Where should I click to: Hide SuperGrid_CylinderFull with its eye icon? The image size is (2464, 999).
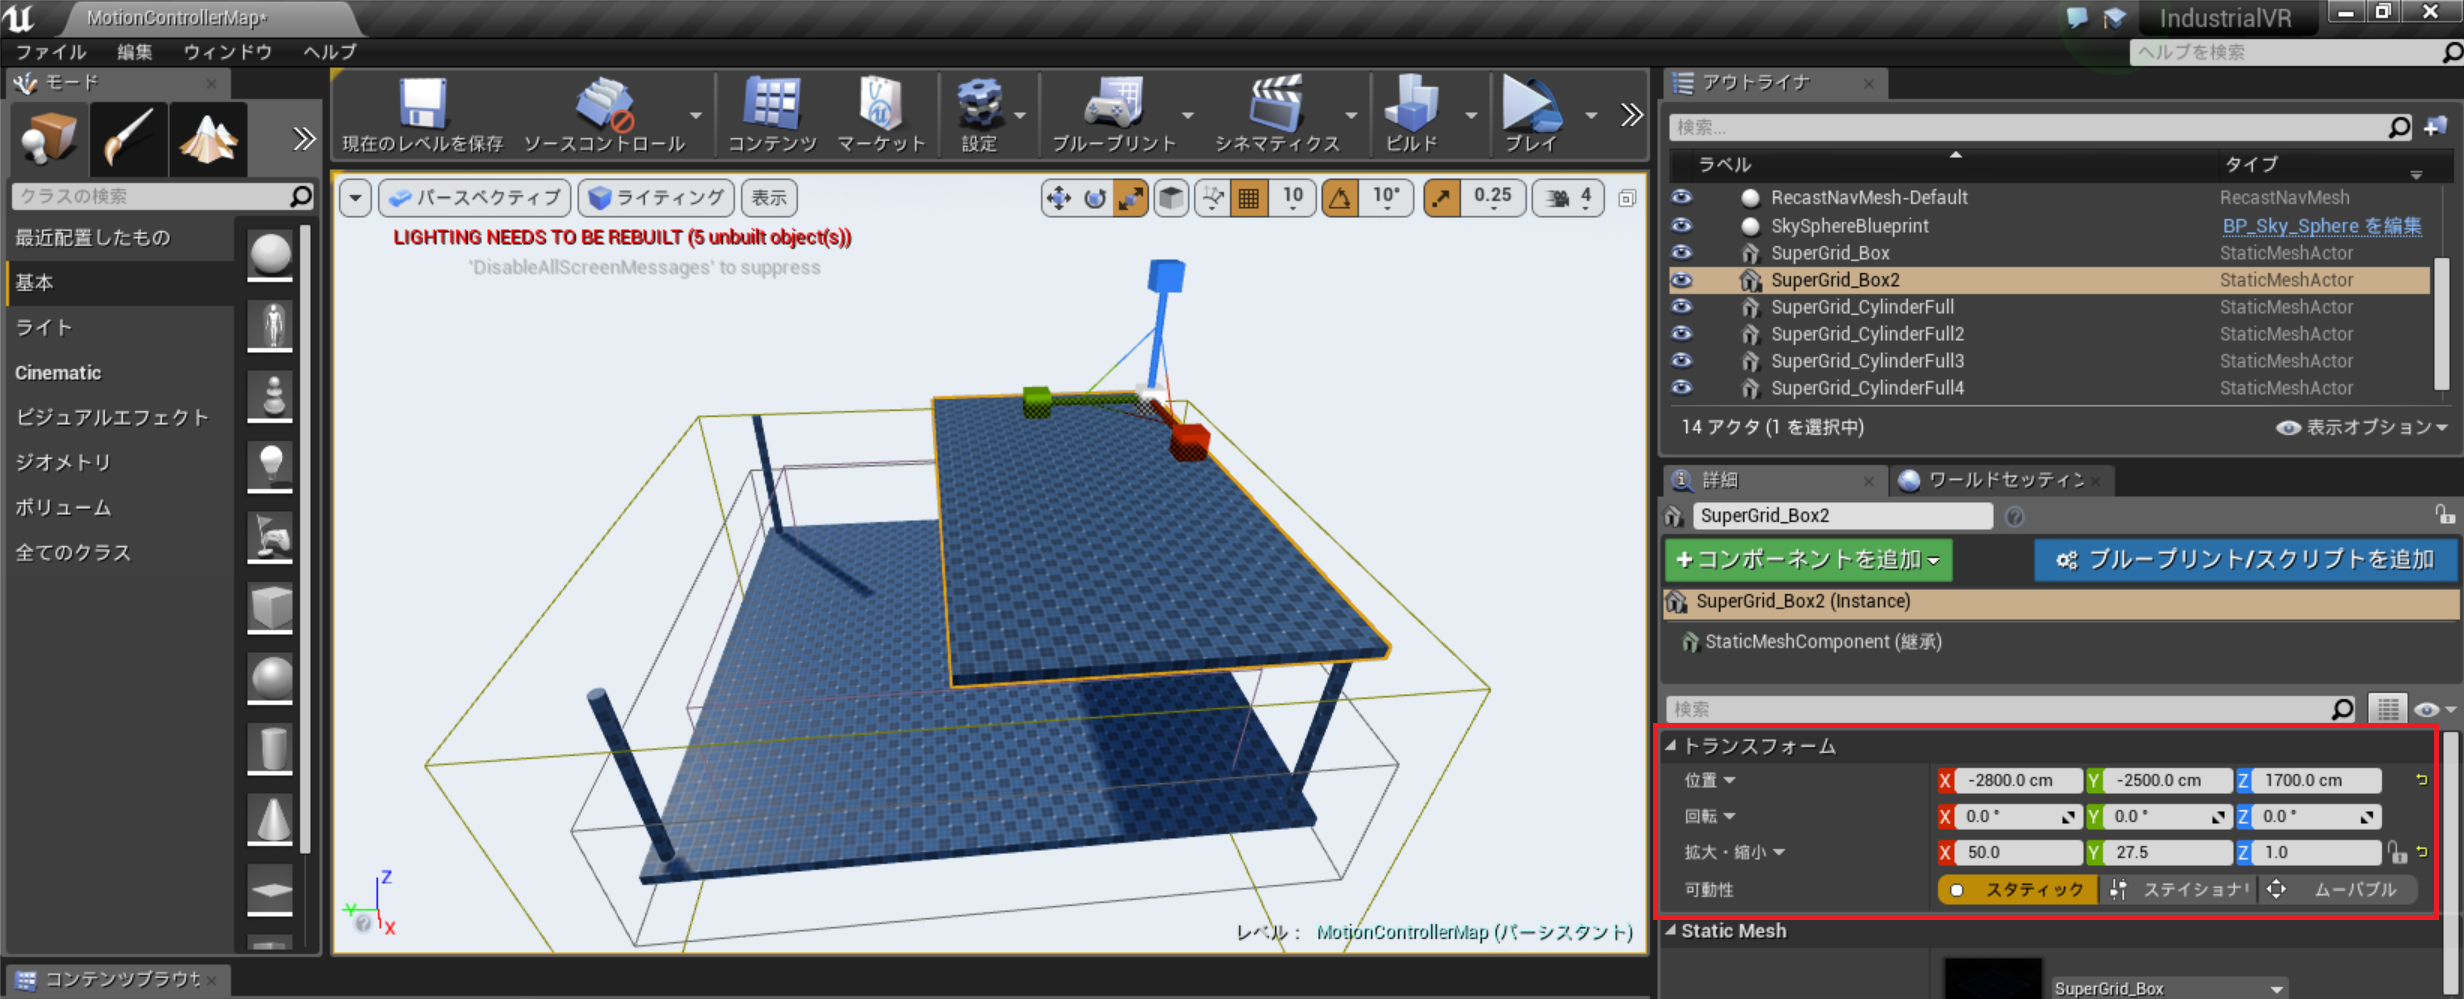tap(1682, 306)
